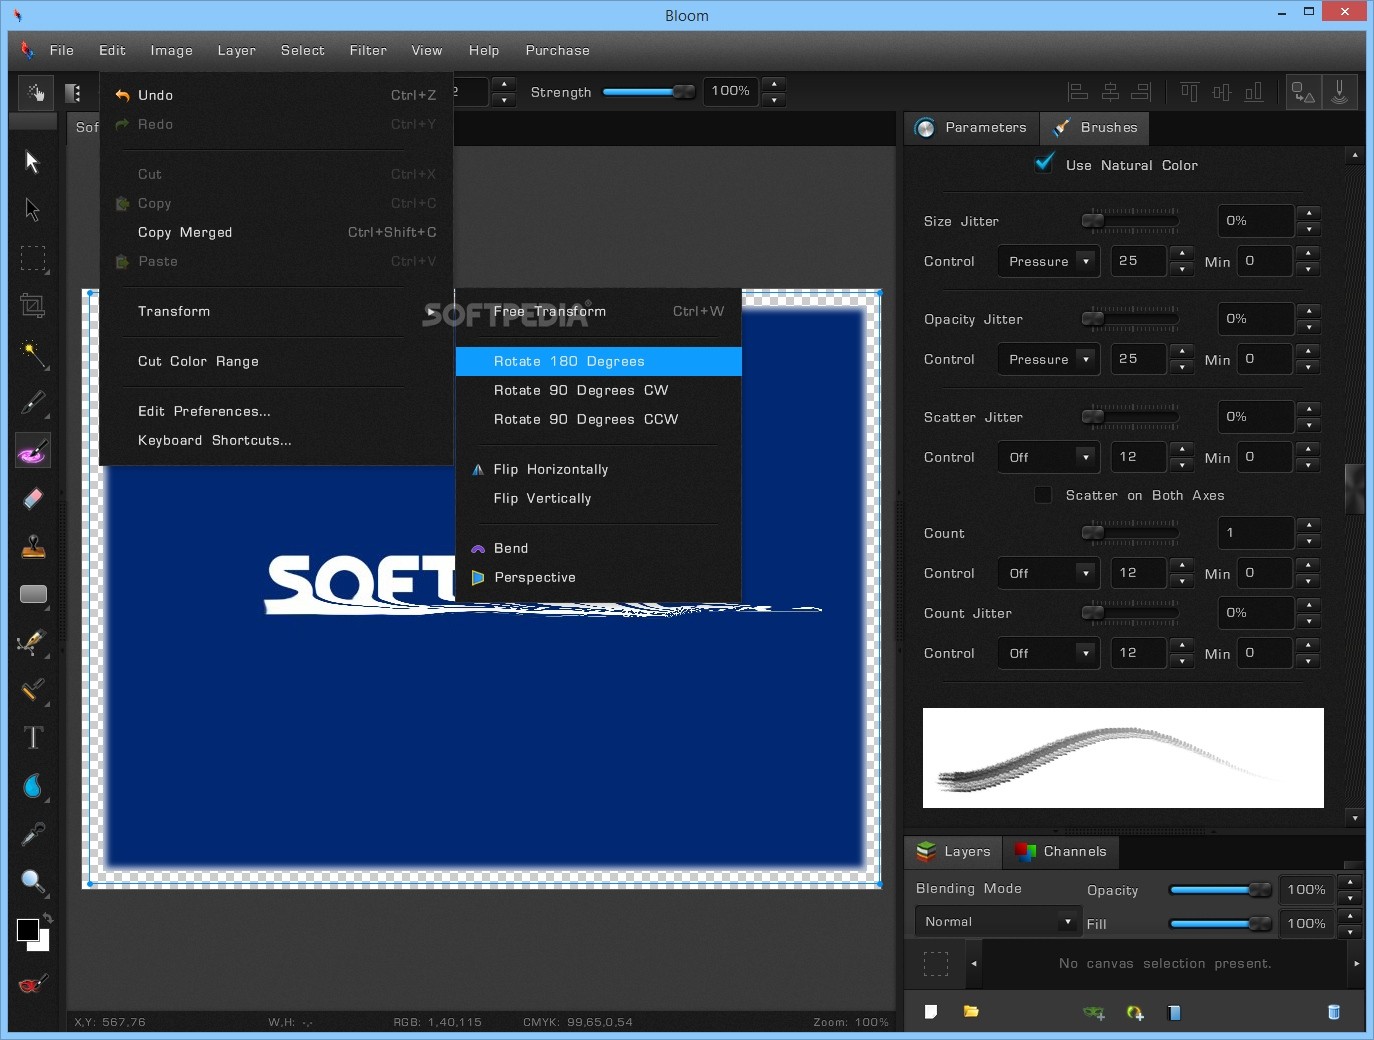Open Scatter Jitter Control dropdown
Viewport: 1374px width, 1040px height.
coord(1048,457)
